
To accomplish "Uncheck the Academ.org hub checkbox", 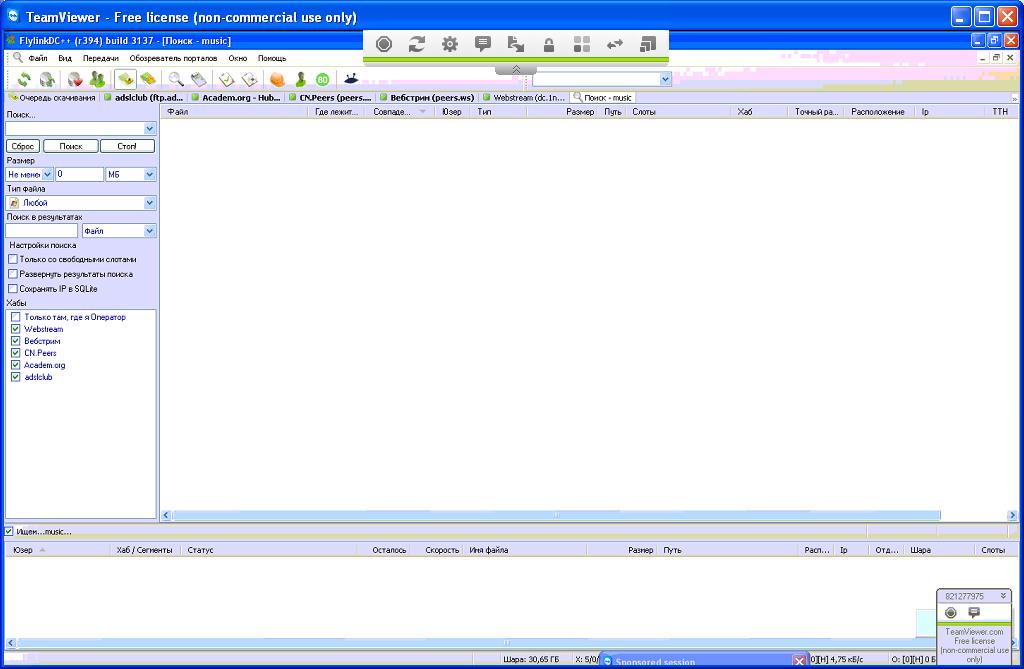I will tap(16, 365).
